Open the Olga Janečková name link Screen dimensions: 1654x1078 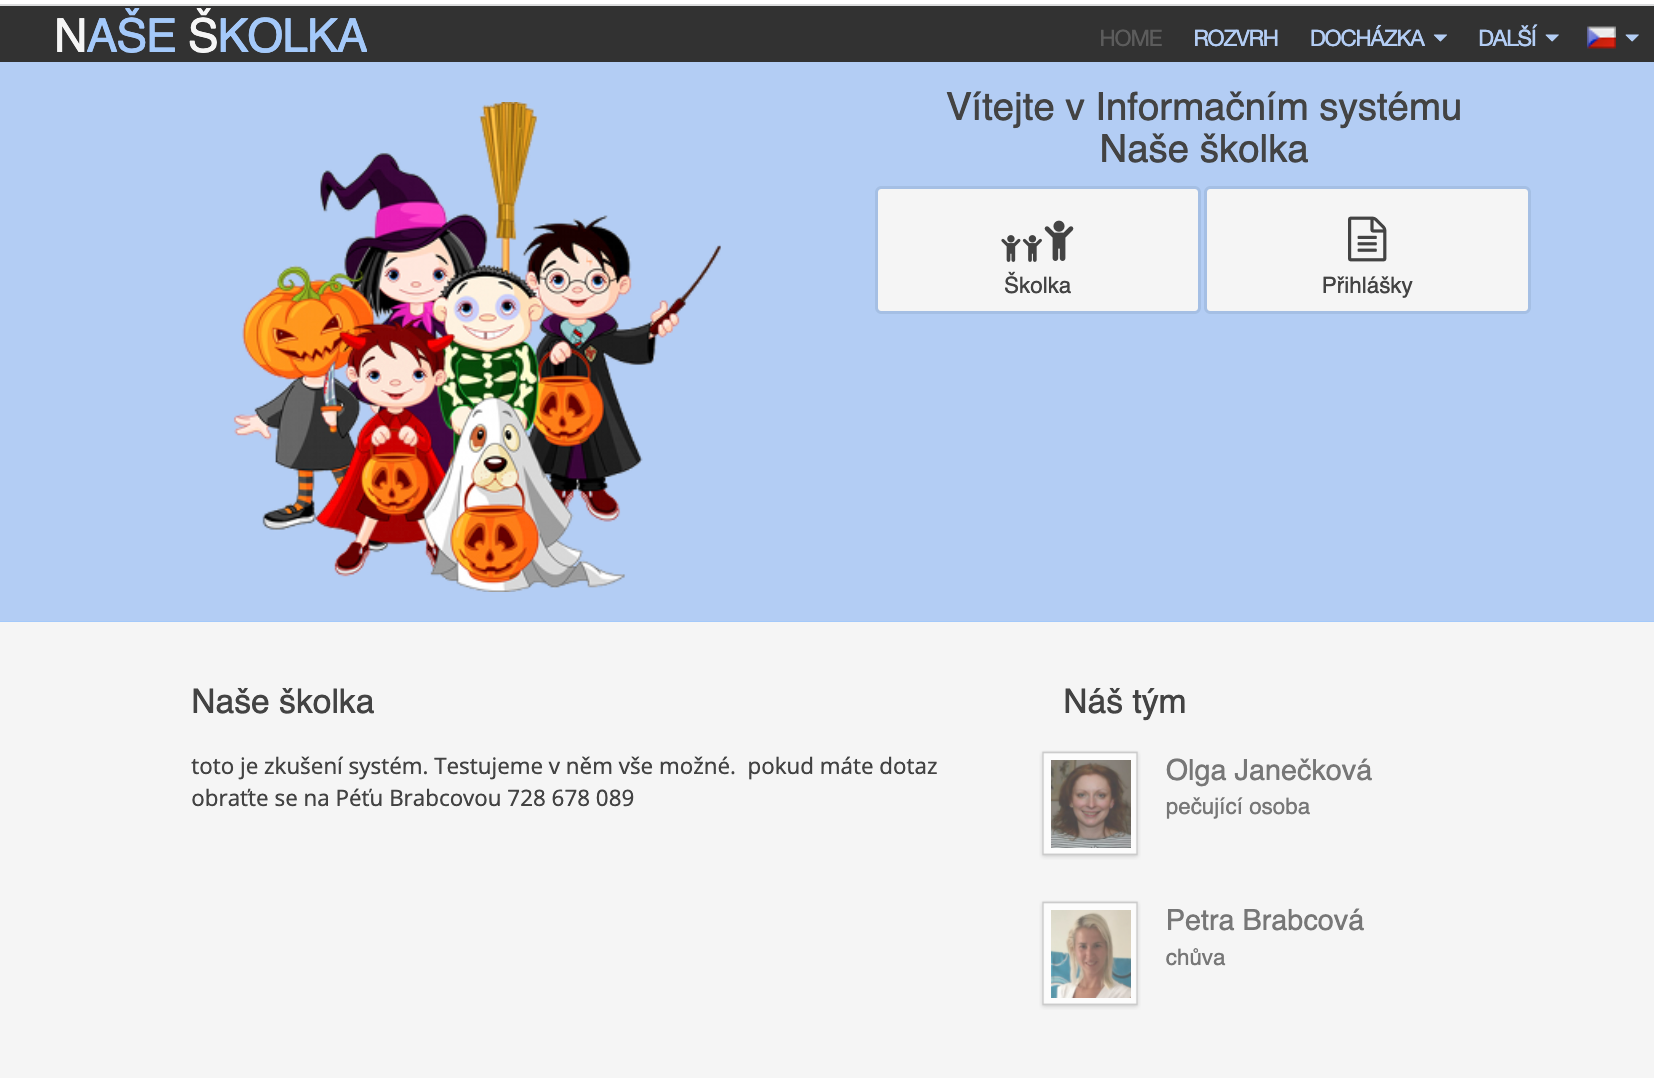click(x=1268, y=770)
